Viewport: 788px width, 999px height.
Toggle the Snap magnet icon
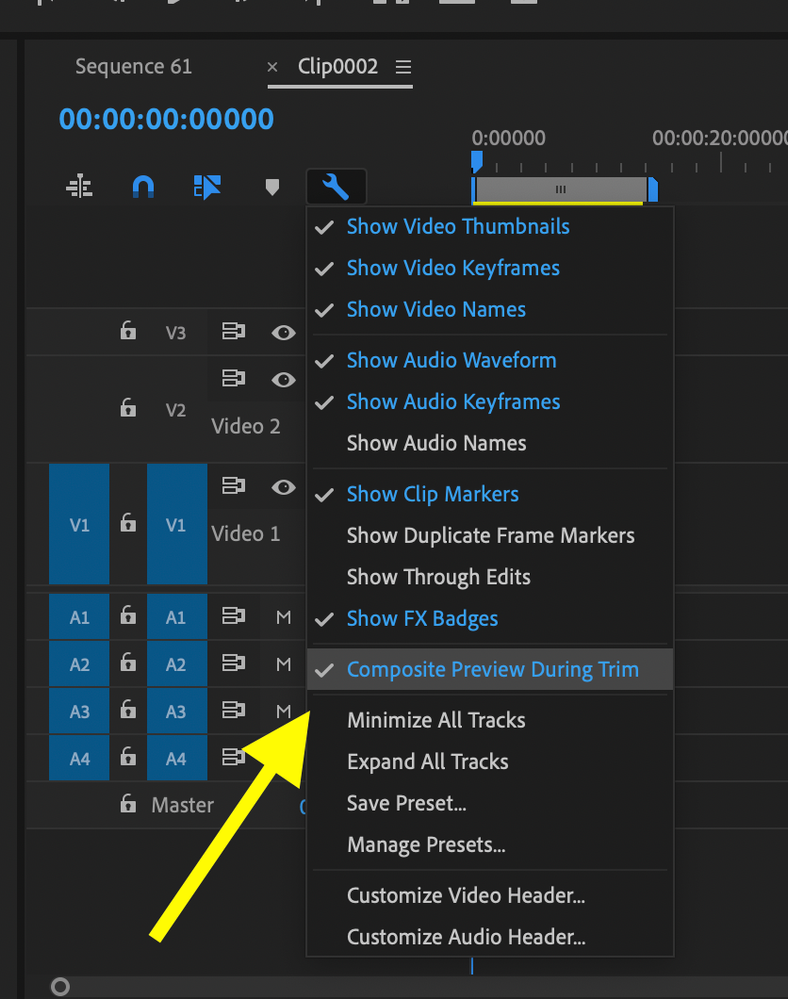143,186
